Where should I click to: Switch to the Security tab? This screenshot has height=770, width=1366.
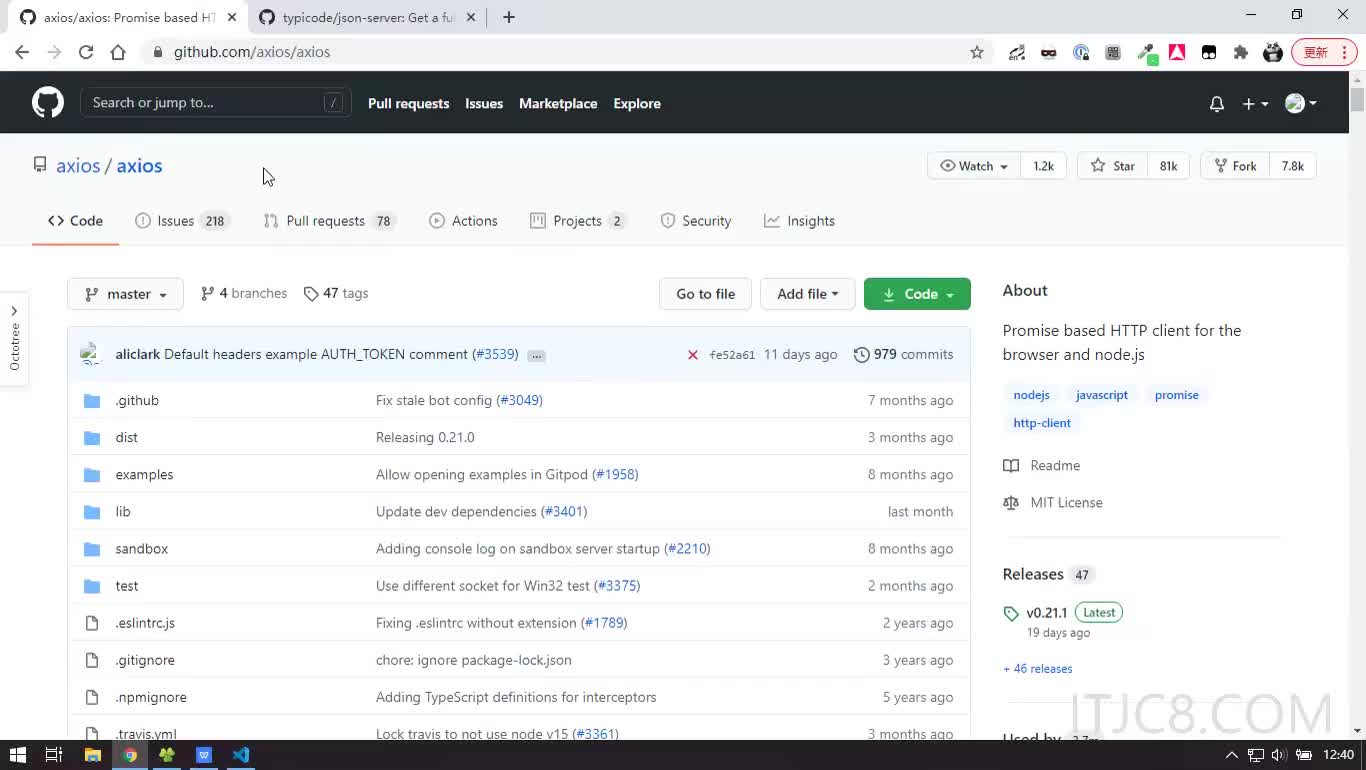point(696,221)
